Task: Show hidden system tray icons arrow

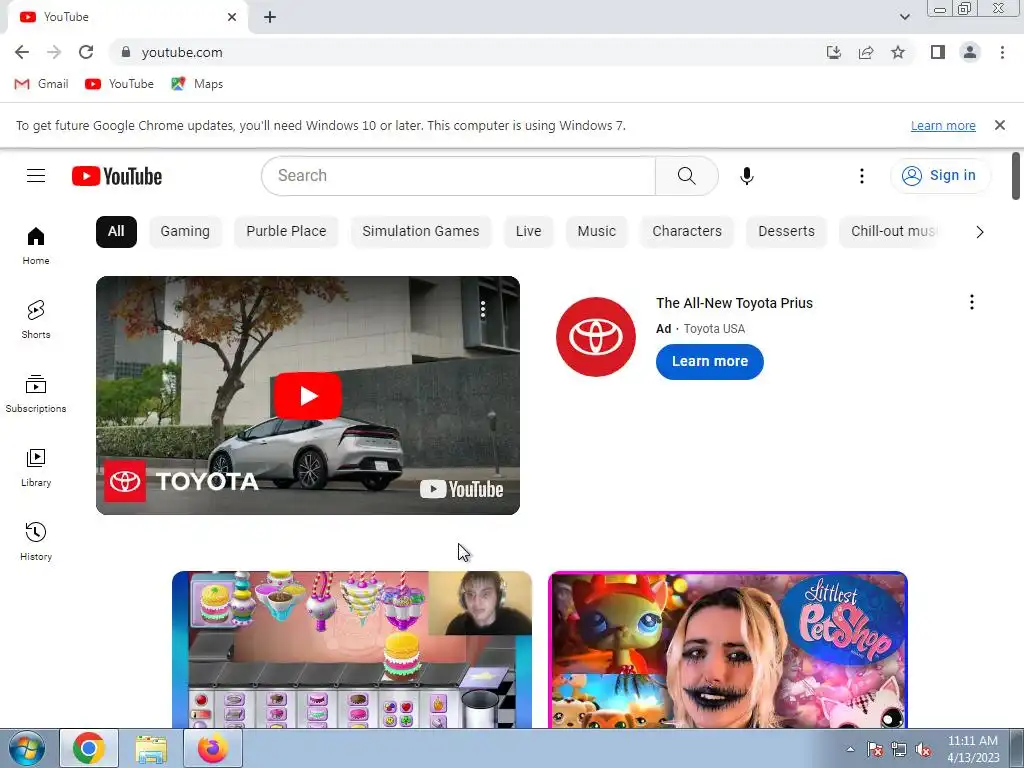Action: (x=850, y=749)
